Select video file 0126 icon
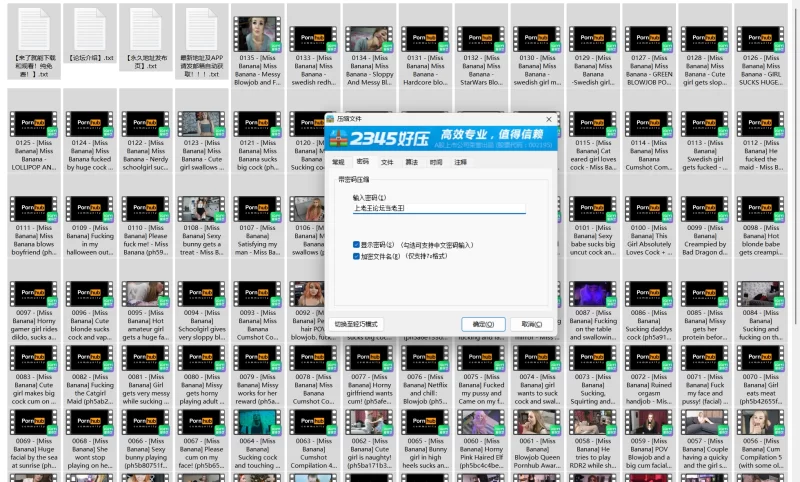The width and height of the screenshot is (800, 482). pyautogui.click(x=761, y=39)
